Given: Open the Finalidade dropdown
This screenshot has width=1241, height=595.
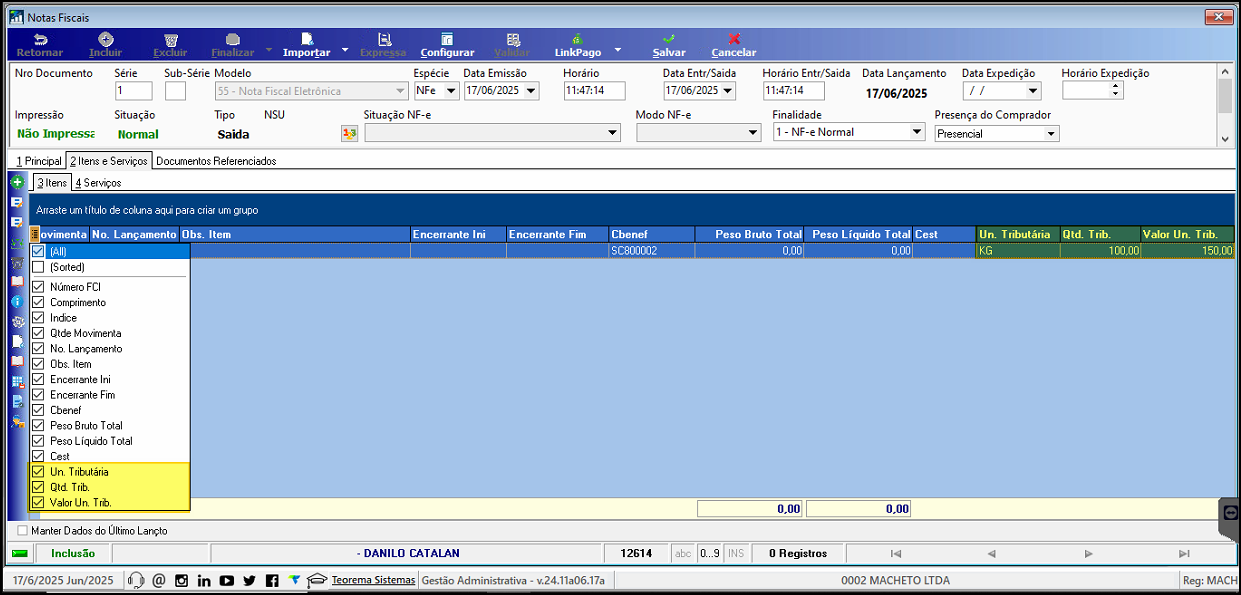Looking at the screenshot, I should pyautogui.click(x=917, y=132).
